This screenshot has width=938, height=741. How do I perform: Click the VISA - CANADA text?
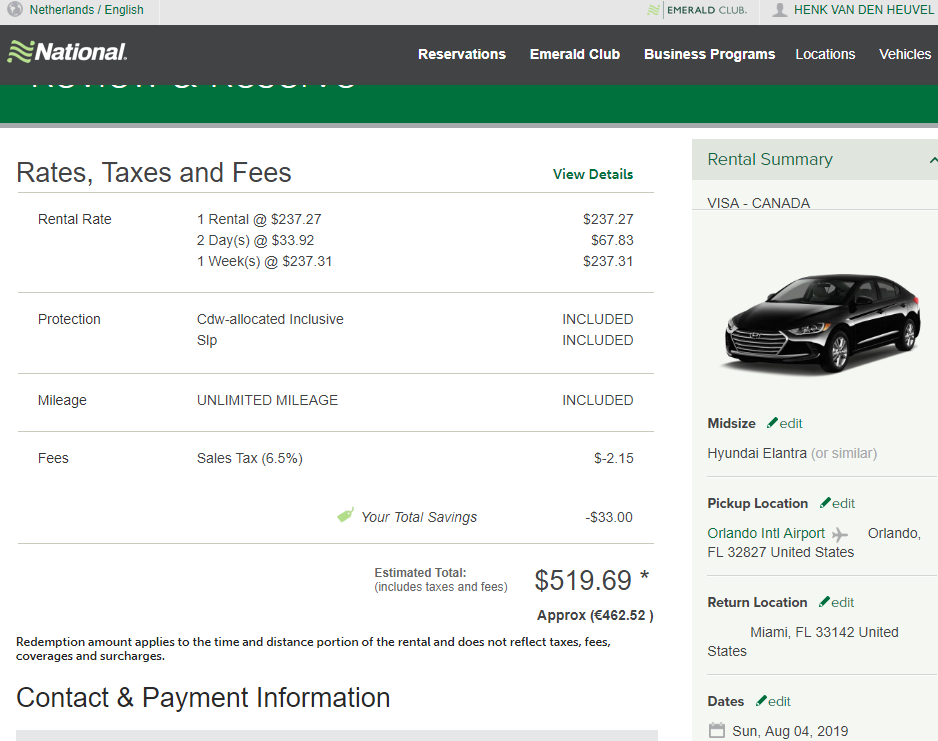coord(759,203)
